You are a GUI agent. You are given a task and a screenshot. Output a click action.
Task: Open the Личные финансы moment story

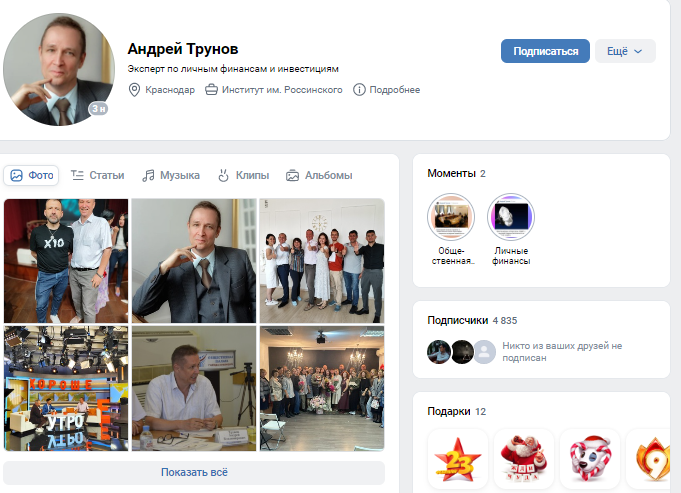point(511,229)
